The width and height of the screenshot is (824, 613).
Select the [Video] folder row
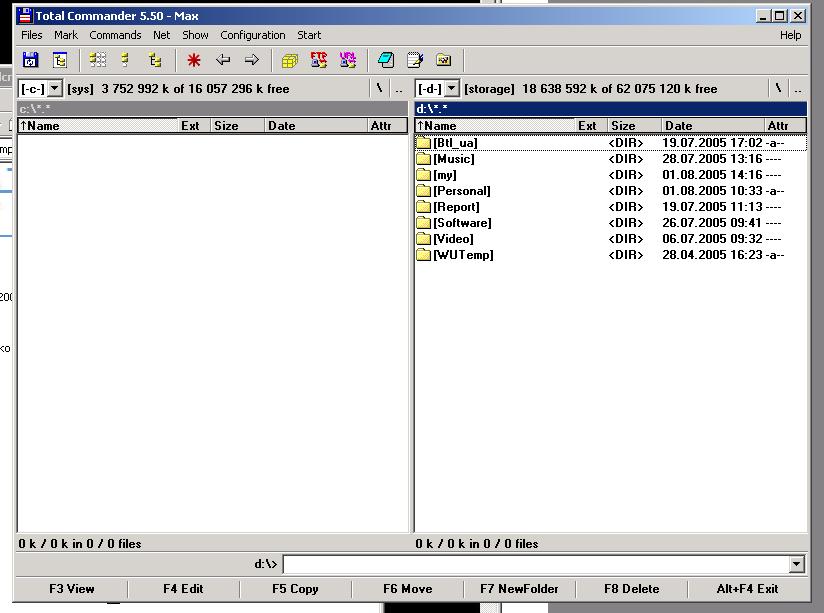[x=611, y=239]
